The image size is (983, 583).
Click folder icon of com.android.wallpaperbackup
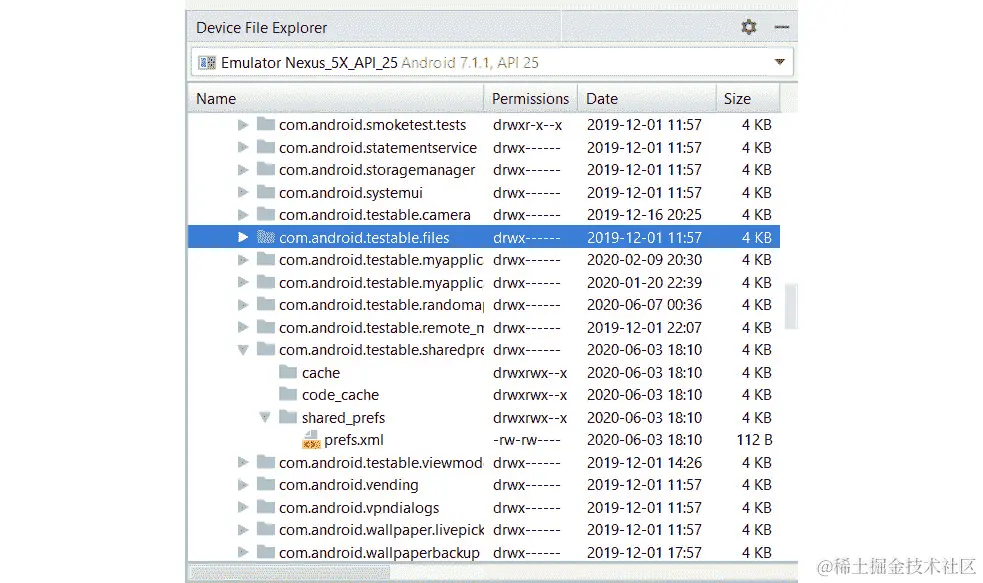266,552
